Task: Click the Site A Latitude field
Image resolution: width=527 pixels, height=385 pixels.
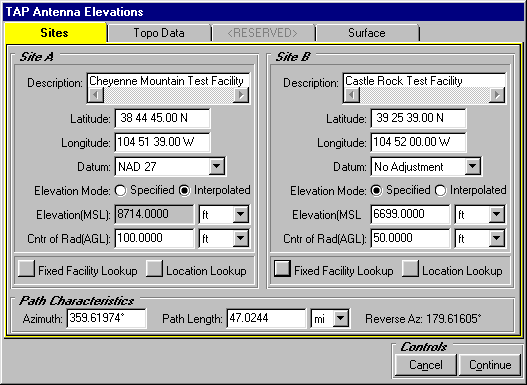Action: (162, 118)
